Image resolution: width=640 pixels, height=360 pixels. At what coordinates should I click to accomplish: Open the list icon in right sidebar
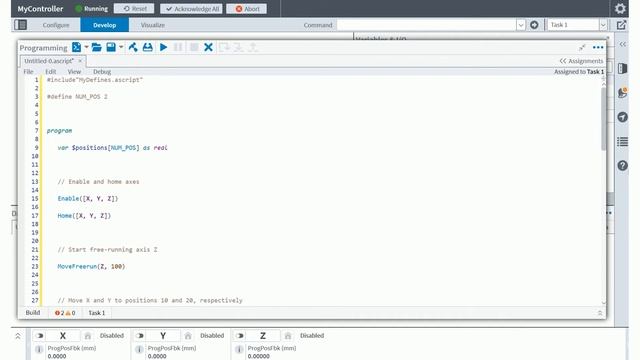(622, 142)
